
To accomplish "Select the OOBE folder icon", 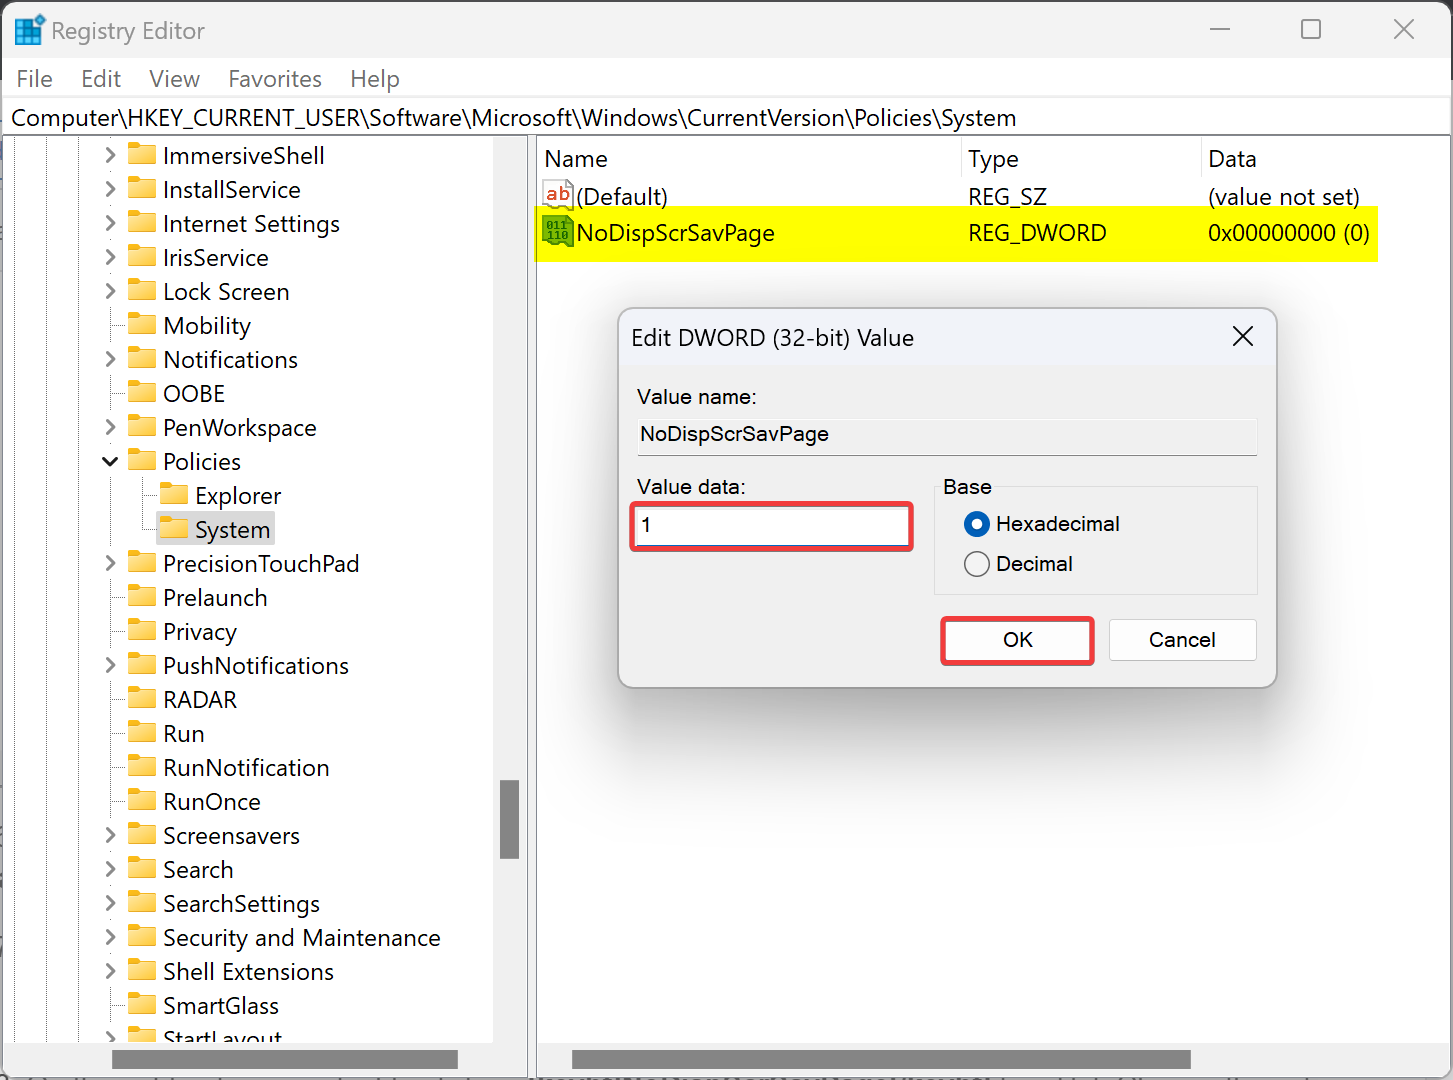I will point(143,392).
